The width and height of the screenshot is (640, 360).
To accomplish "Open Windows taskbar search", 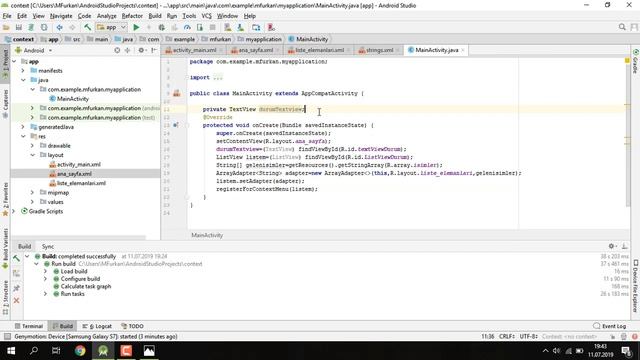I will point(34,351).
